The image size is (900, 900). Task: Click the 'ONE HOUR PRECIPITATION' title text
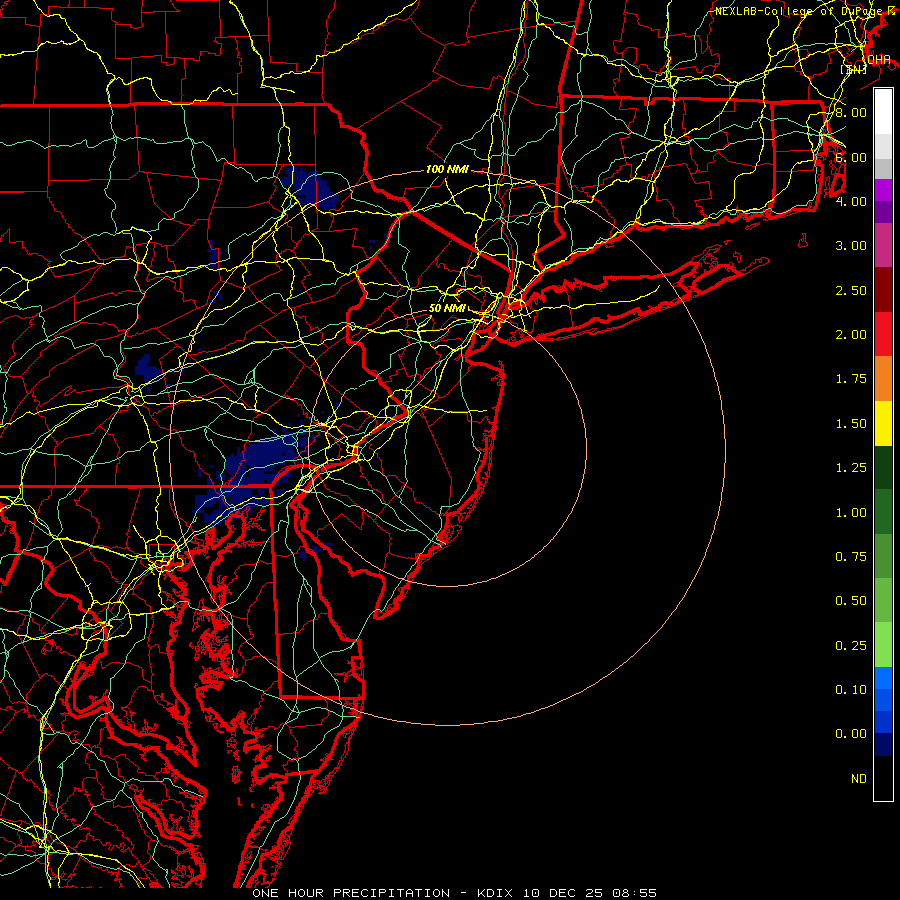tap(351, 893)
